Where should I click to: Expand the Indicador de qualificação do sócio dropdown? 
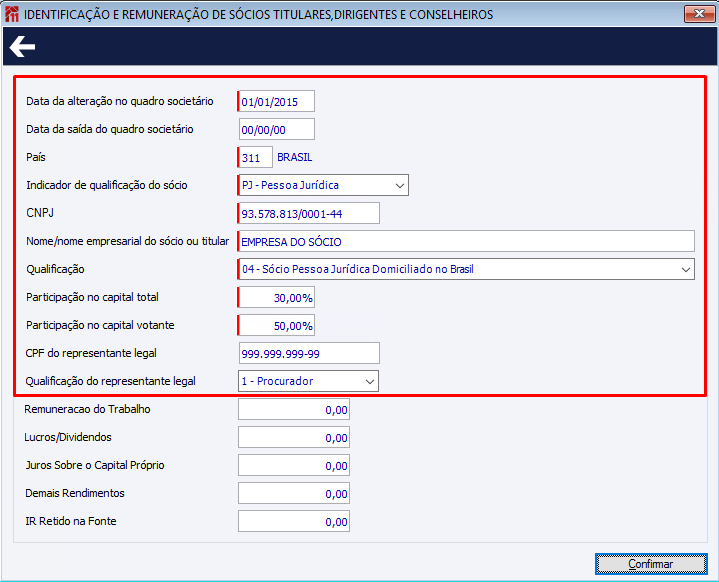(x=399, y=185)
